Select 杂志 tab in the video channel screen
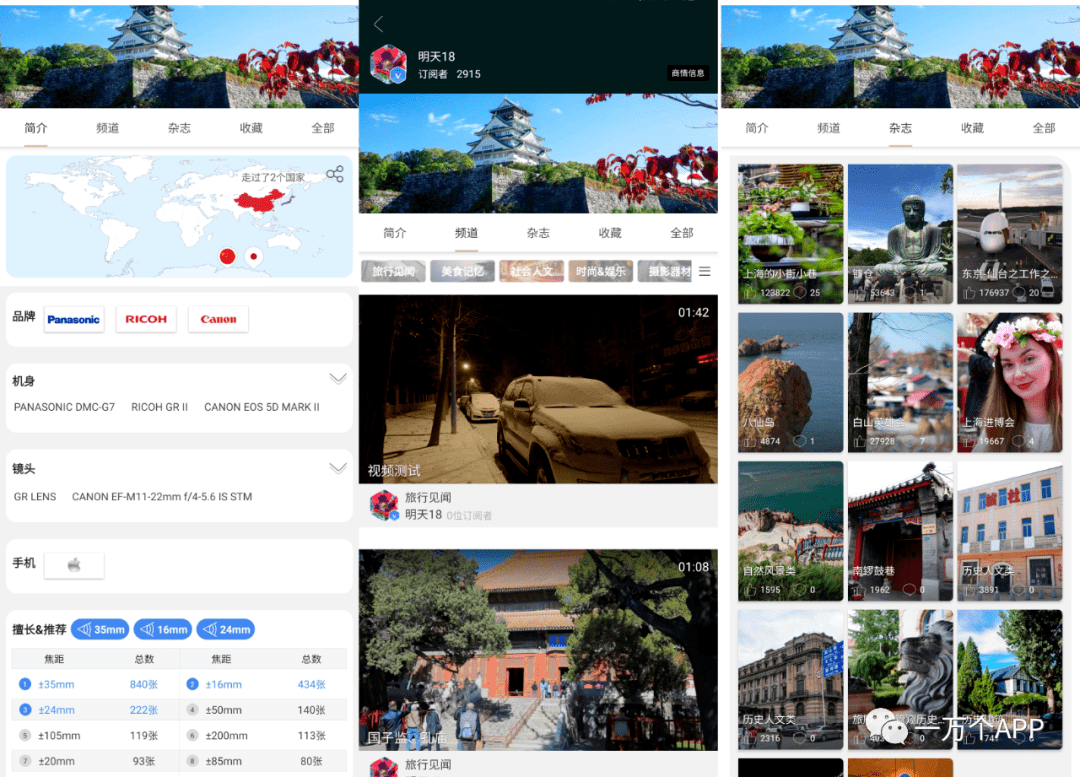The width and height of the screenshot is (1080, 777). 538,233
